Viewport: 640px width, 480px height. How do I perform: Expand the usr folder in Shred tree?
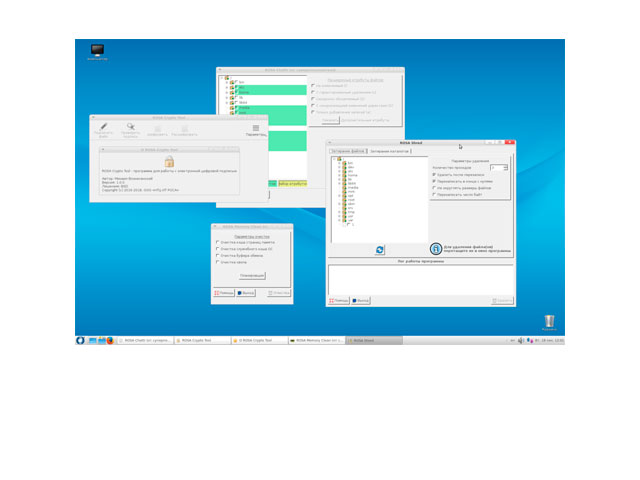coord(339,216)
